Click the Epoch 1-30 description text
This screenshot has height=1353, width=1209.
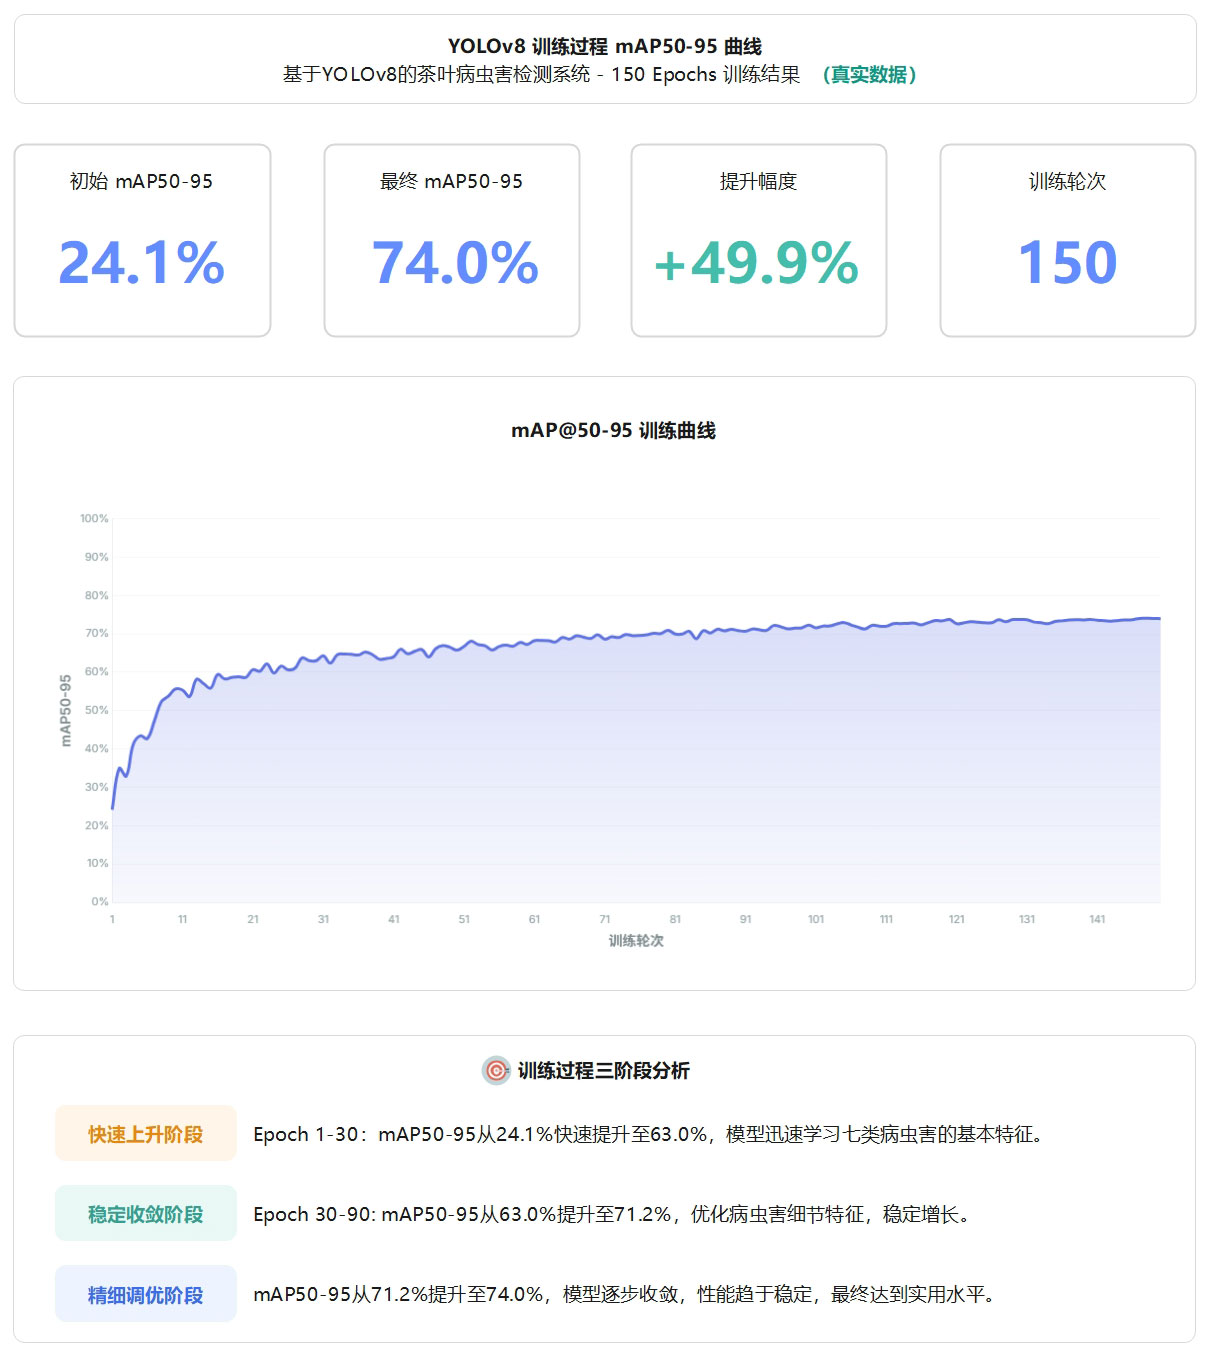[x=648, y=1134]
